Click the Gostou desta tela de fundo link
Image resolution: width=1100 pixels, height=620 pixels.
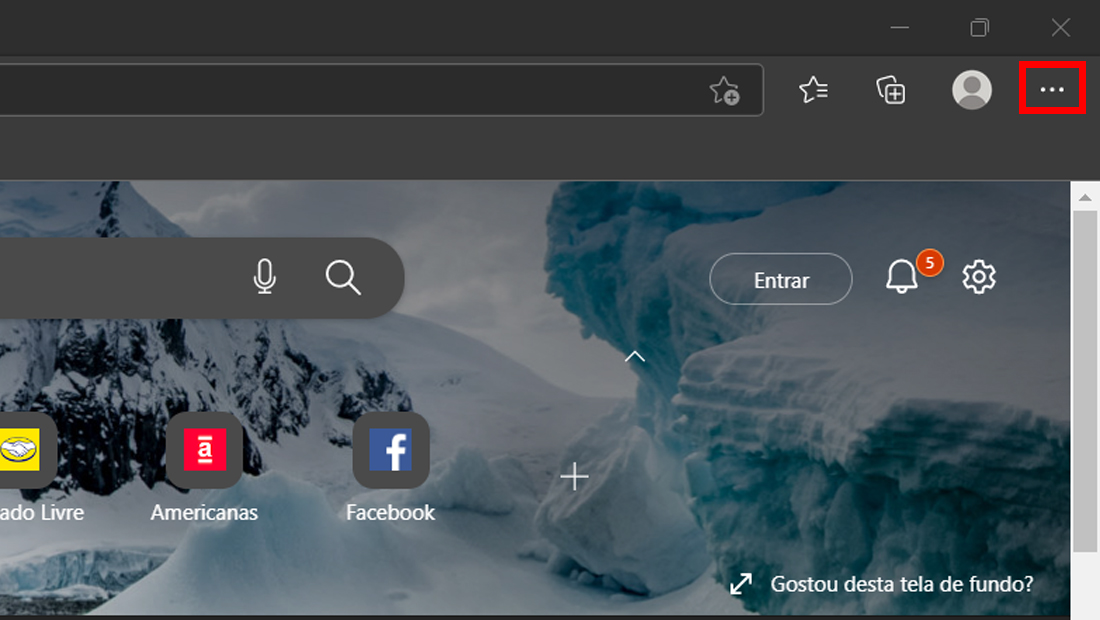pyautogui.click(x=901, y=584)
